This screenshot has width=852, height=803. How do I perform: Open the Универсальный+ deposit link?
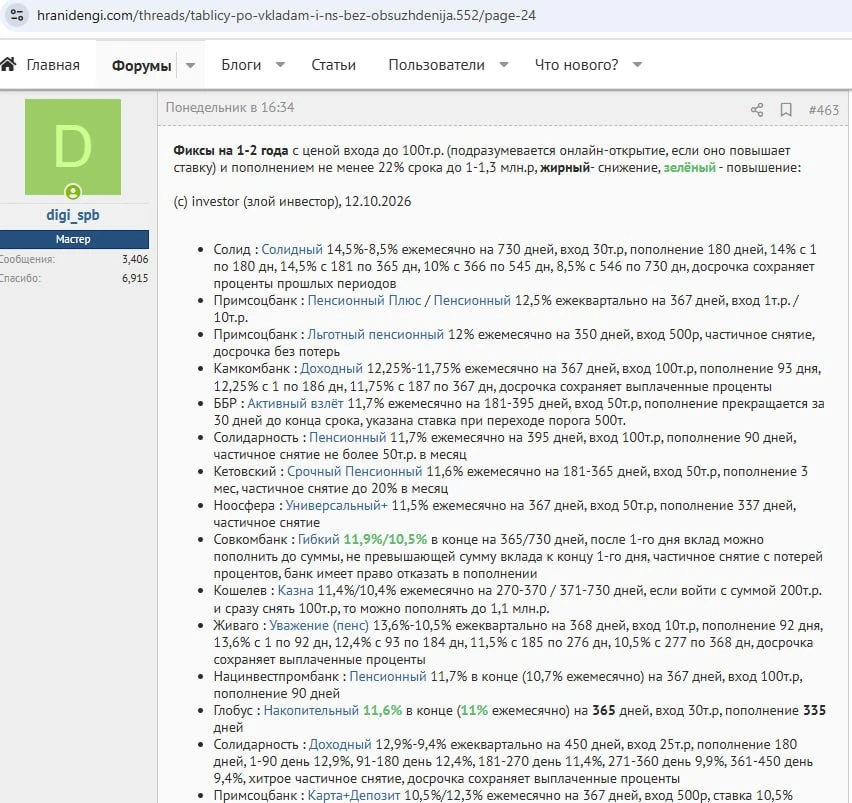click(337, 505)
